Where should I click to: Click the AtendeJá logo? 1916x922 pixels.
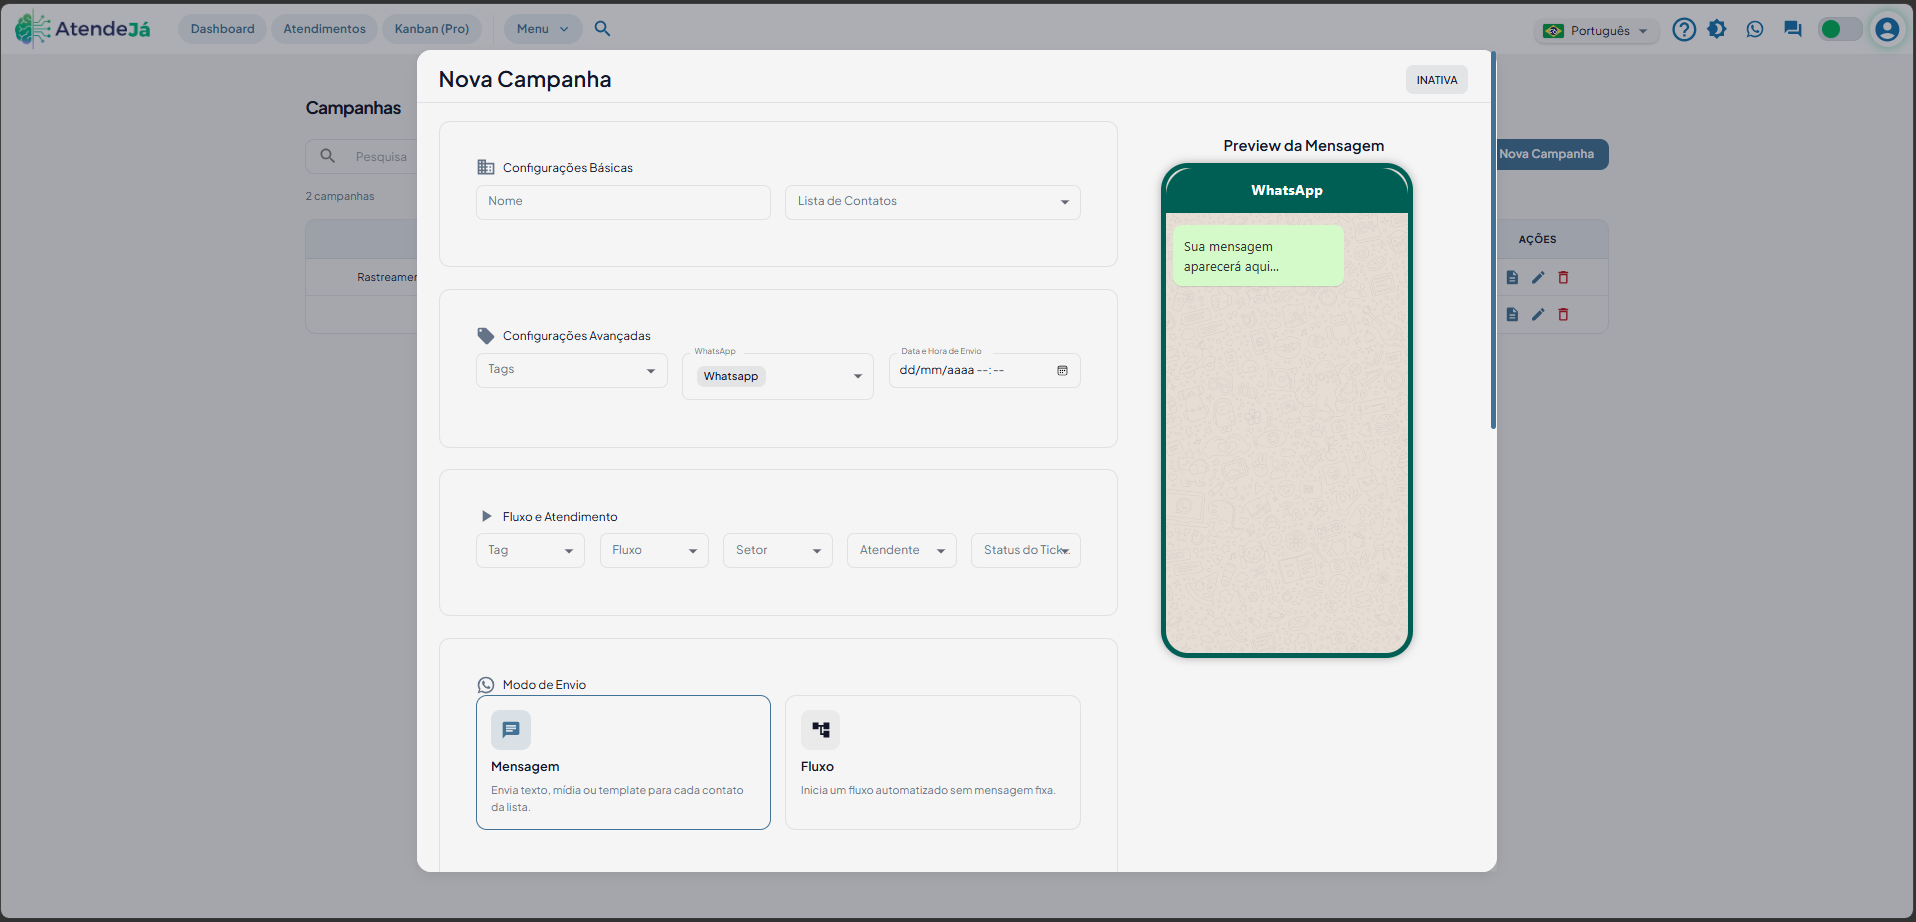pos(83,29)
